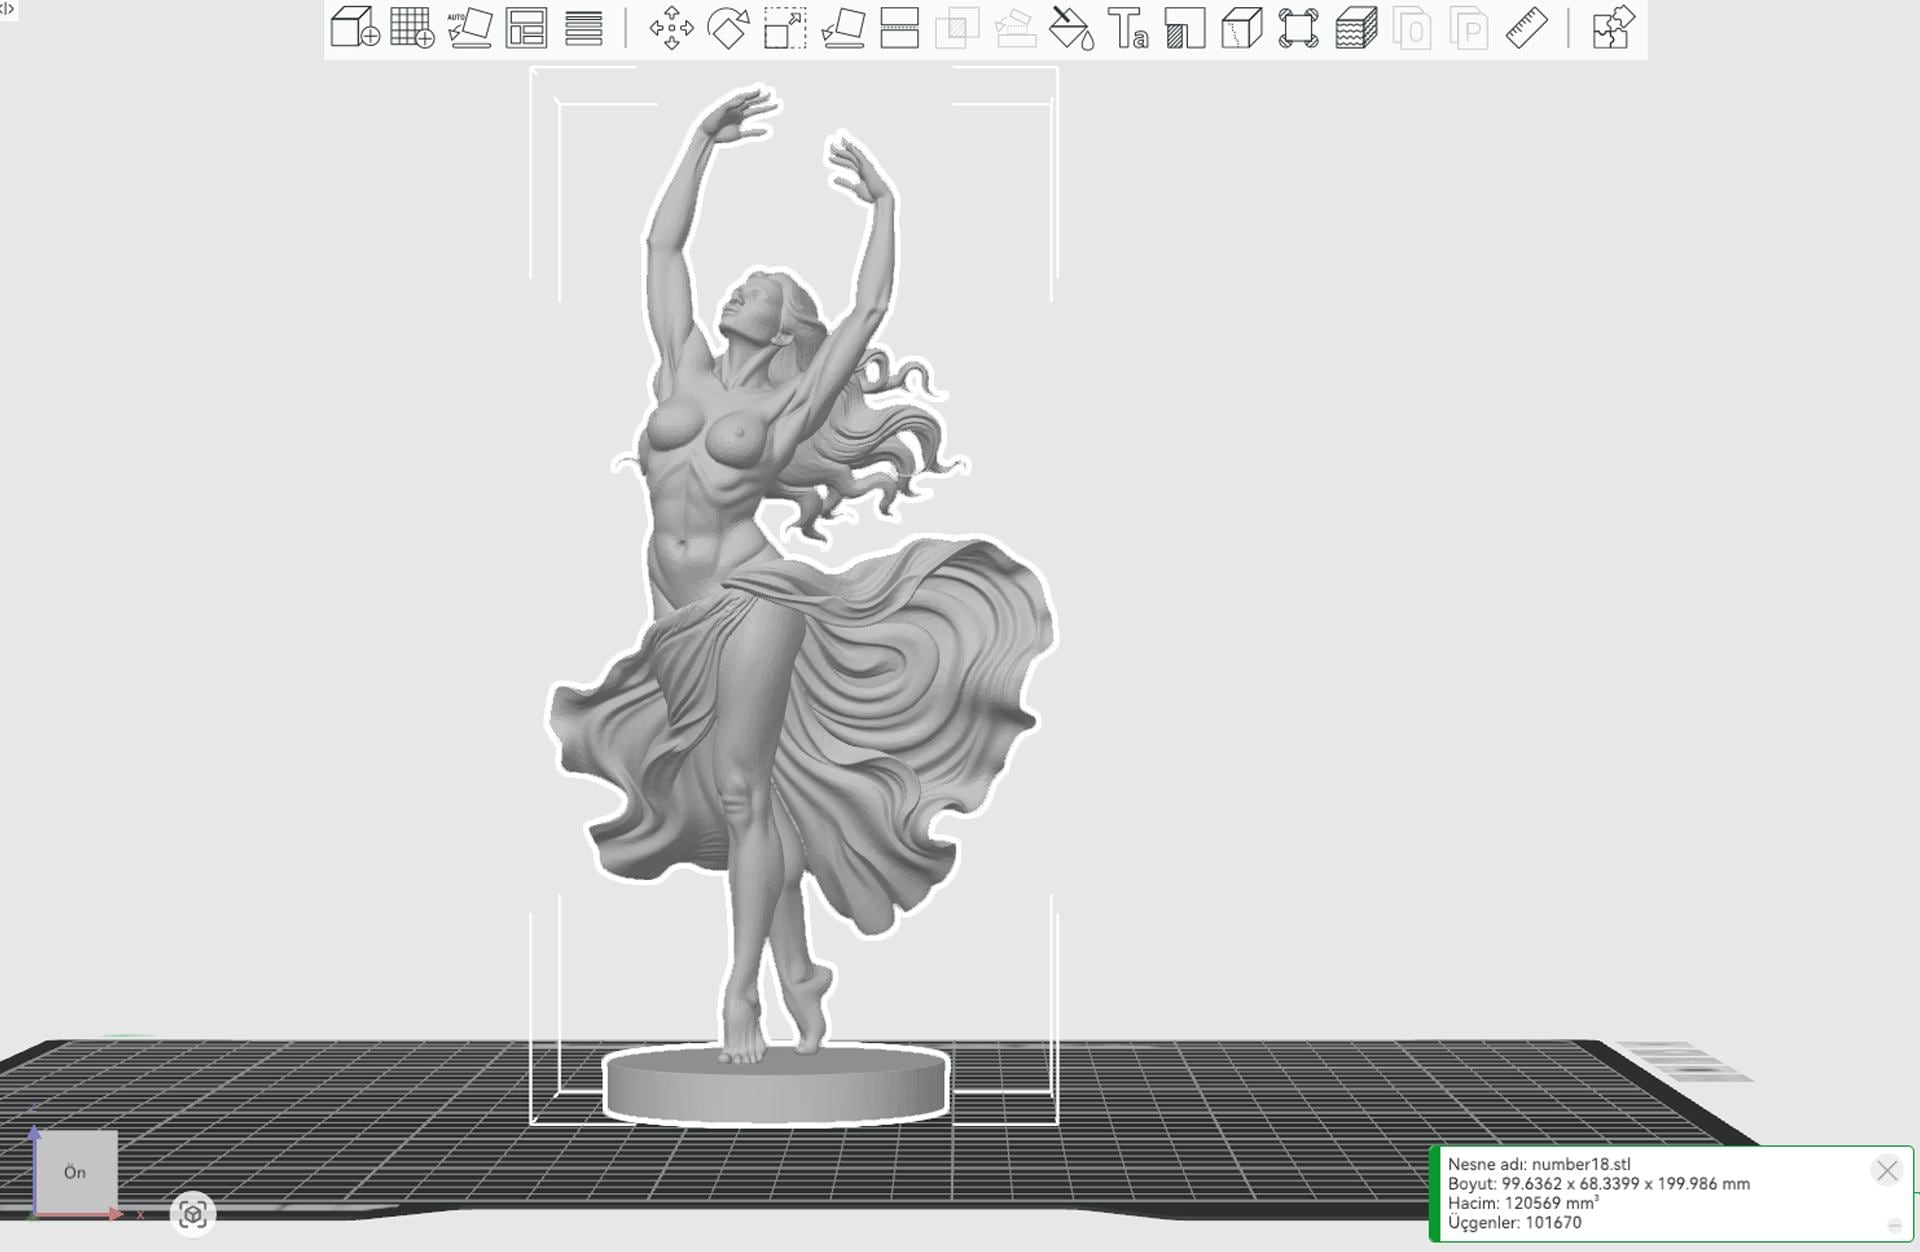Add a new plate with grid-plus icon
Viewport: 1920px width, 1252px height.
coord(412,28)
